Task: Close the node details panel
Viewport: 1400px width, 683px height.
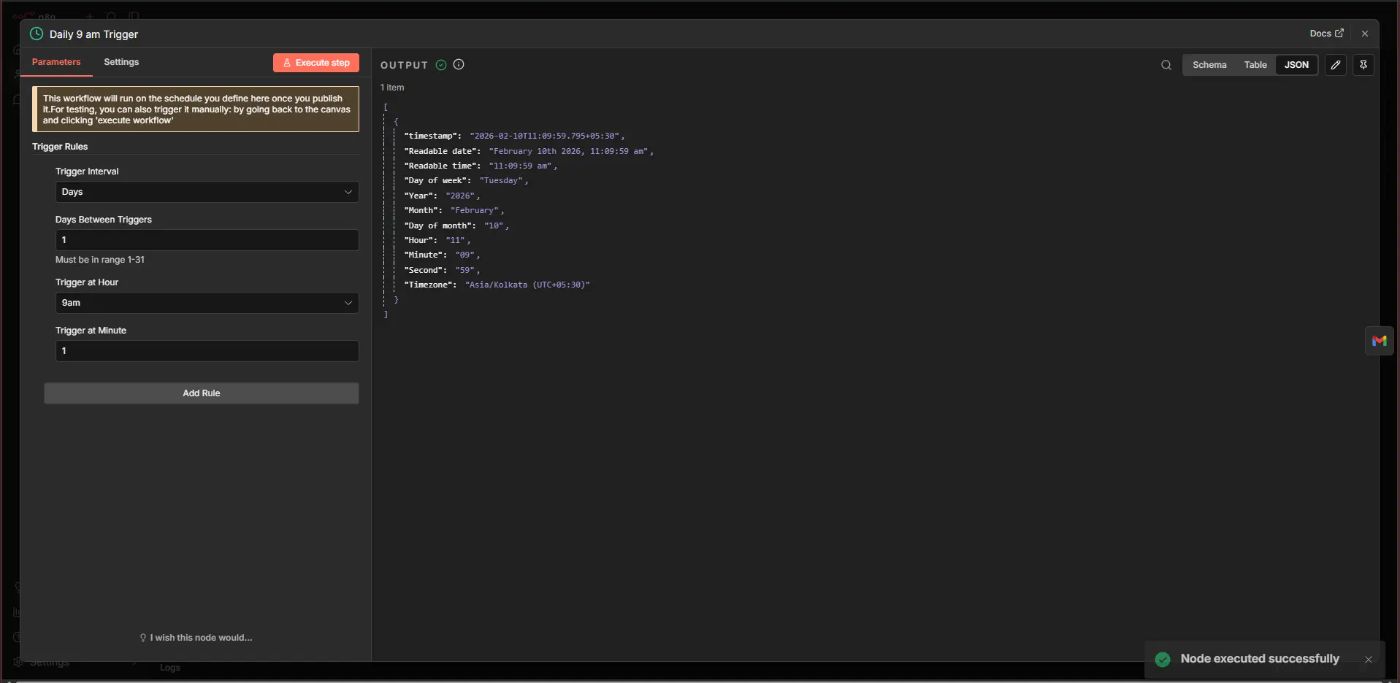Action: point(1364,34)
